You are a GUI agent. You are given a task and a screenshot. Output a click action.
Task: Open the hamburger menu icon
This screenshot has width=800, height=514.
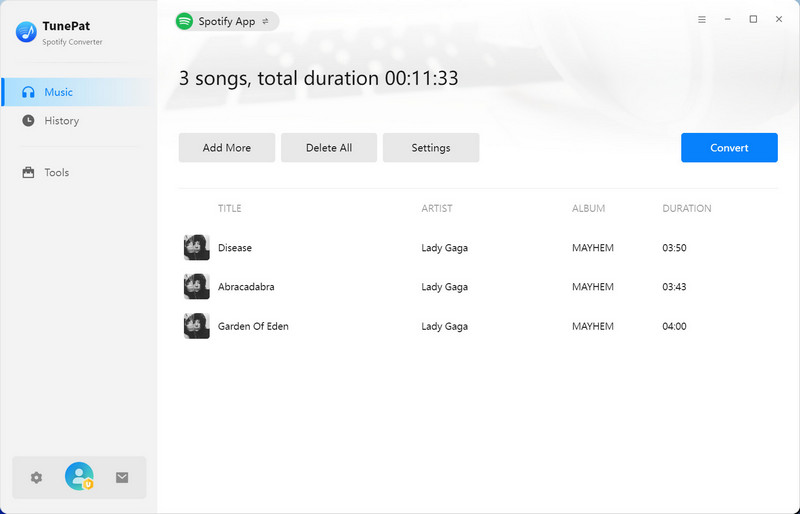tap(702, 20)
